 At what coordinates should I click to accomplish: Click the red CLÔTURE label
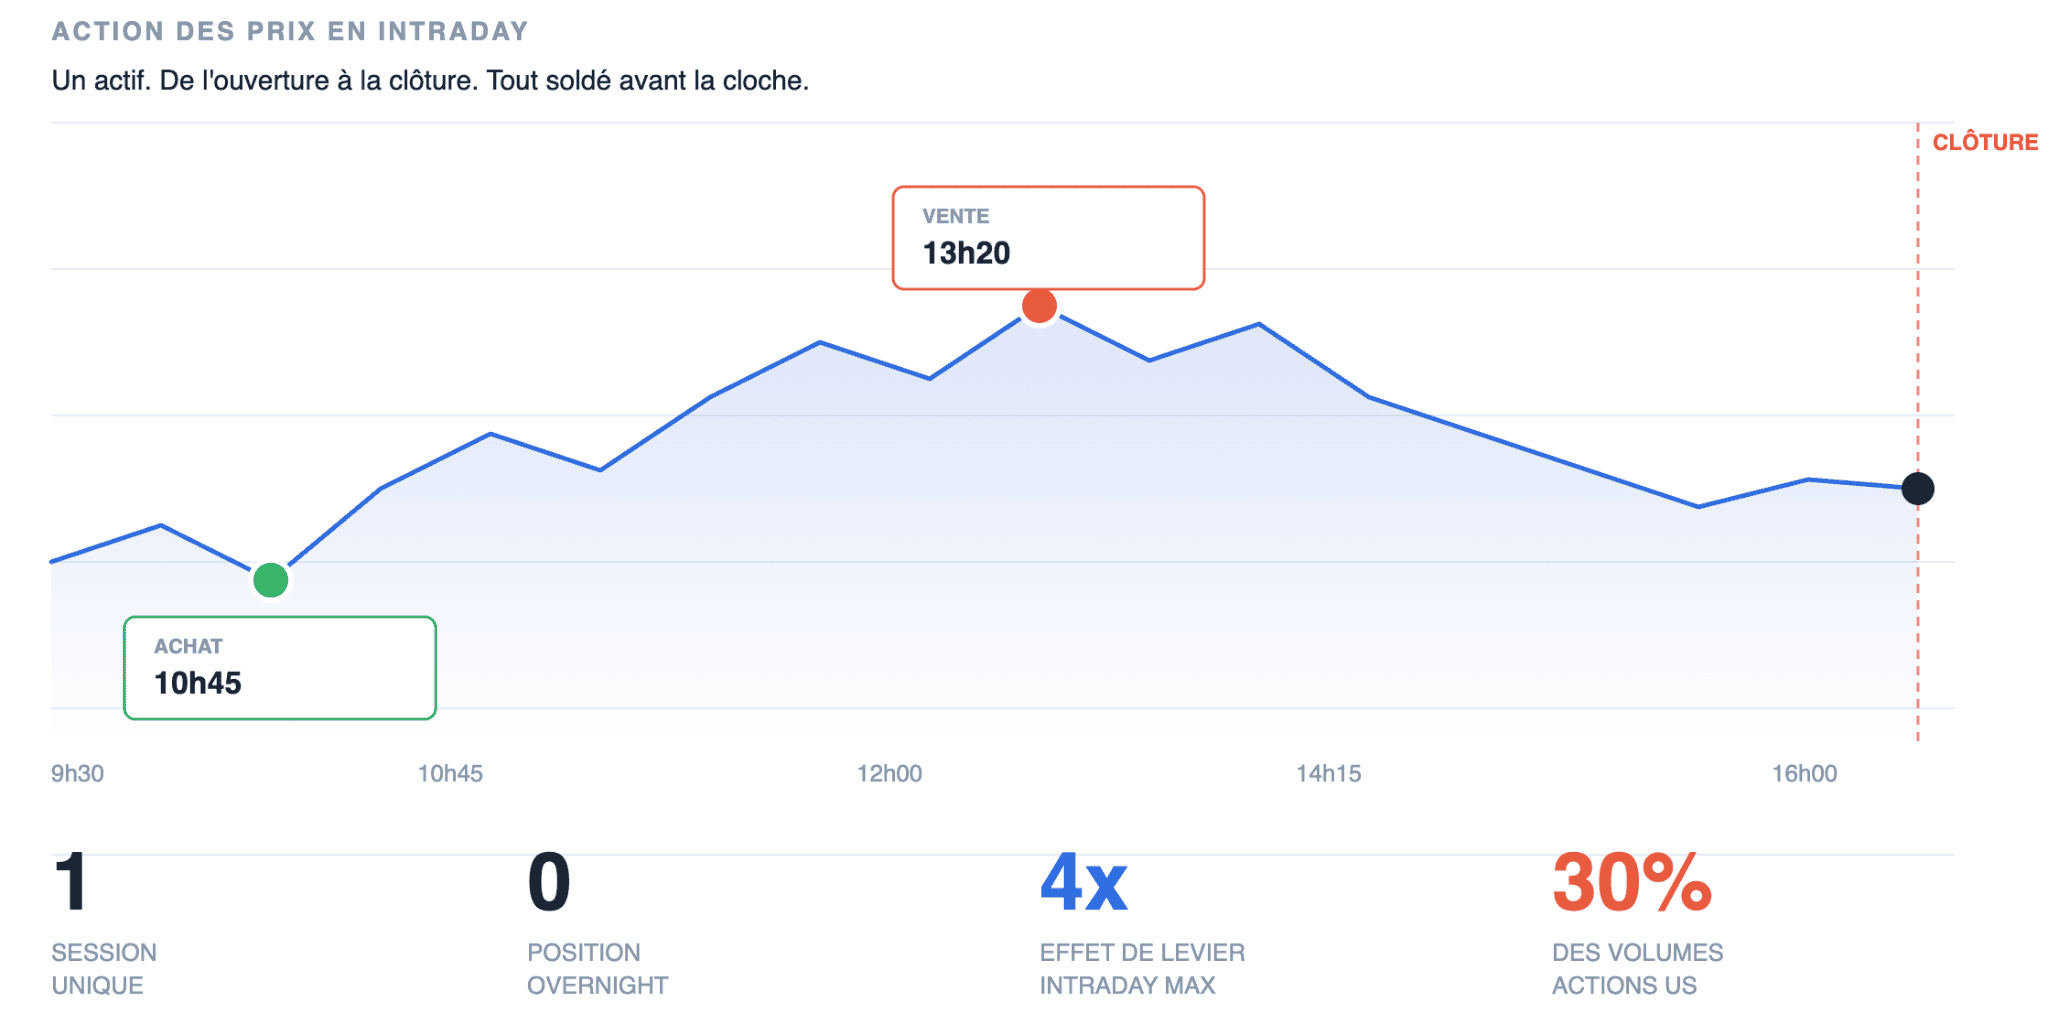1984,142
